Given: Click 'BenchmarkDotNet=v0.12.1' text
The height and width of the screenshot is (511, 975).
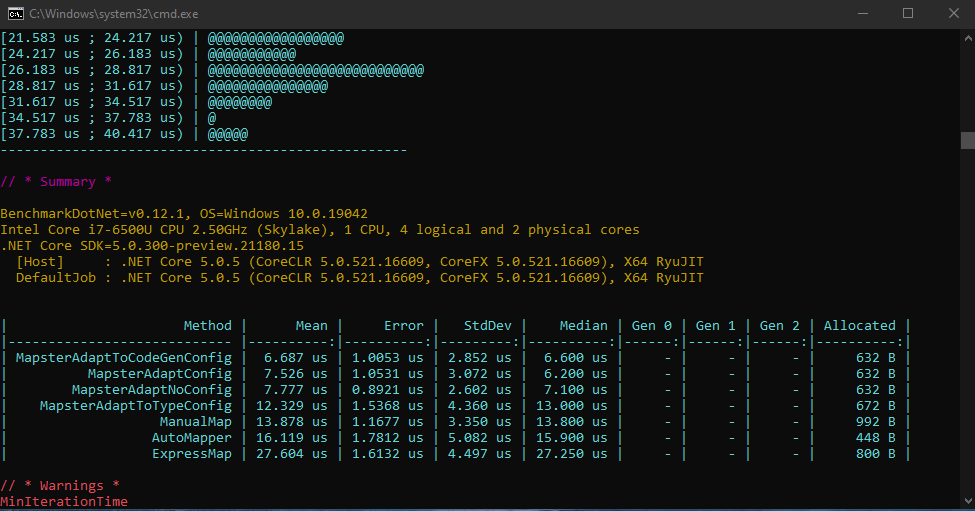Looking at the screenshot, I should [x=92, y=214].
